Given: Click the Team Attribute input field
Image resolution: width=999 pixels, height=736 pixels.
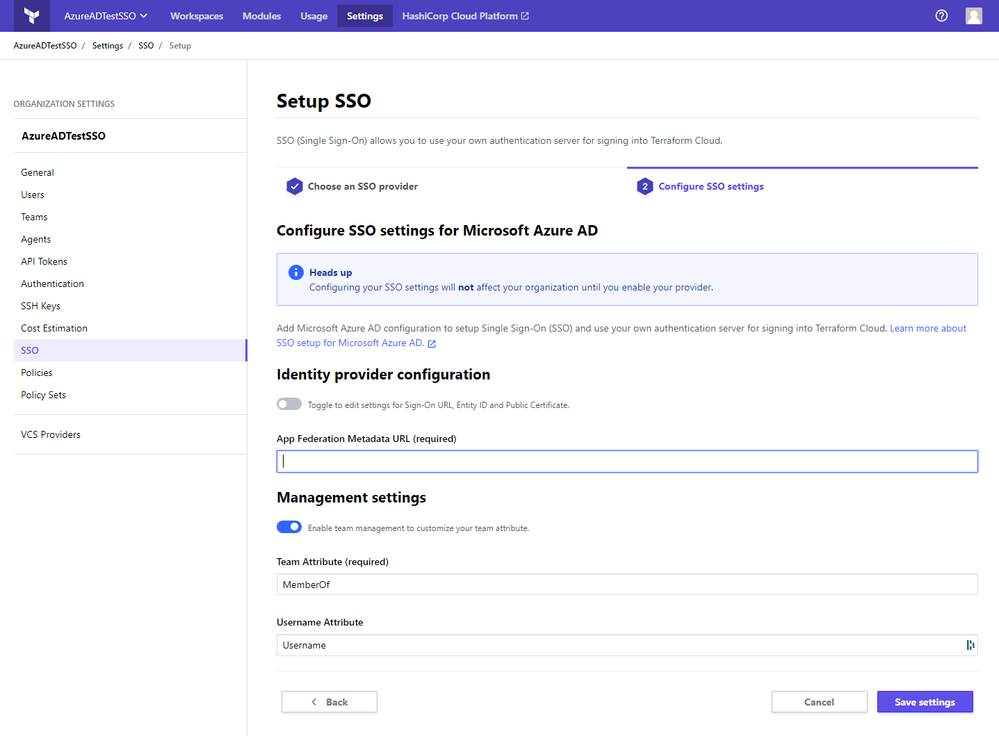Looking at the screenshot, I should pos(627,584).
